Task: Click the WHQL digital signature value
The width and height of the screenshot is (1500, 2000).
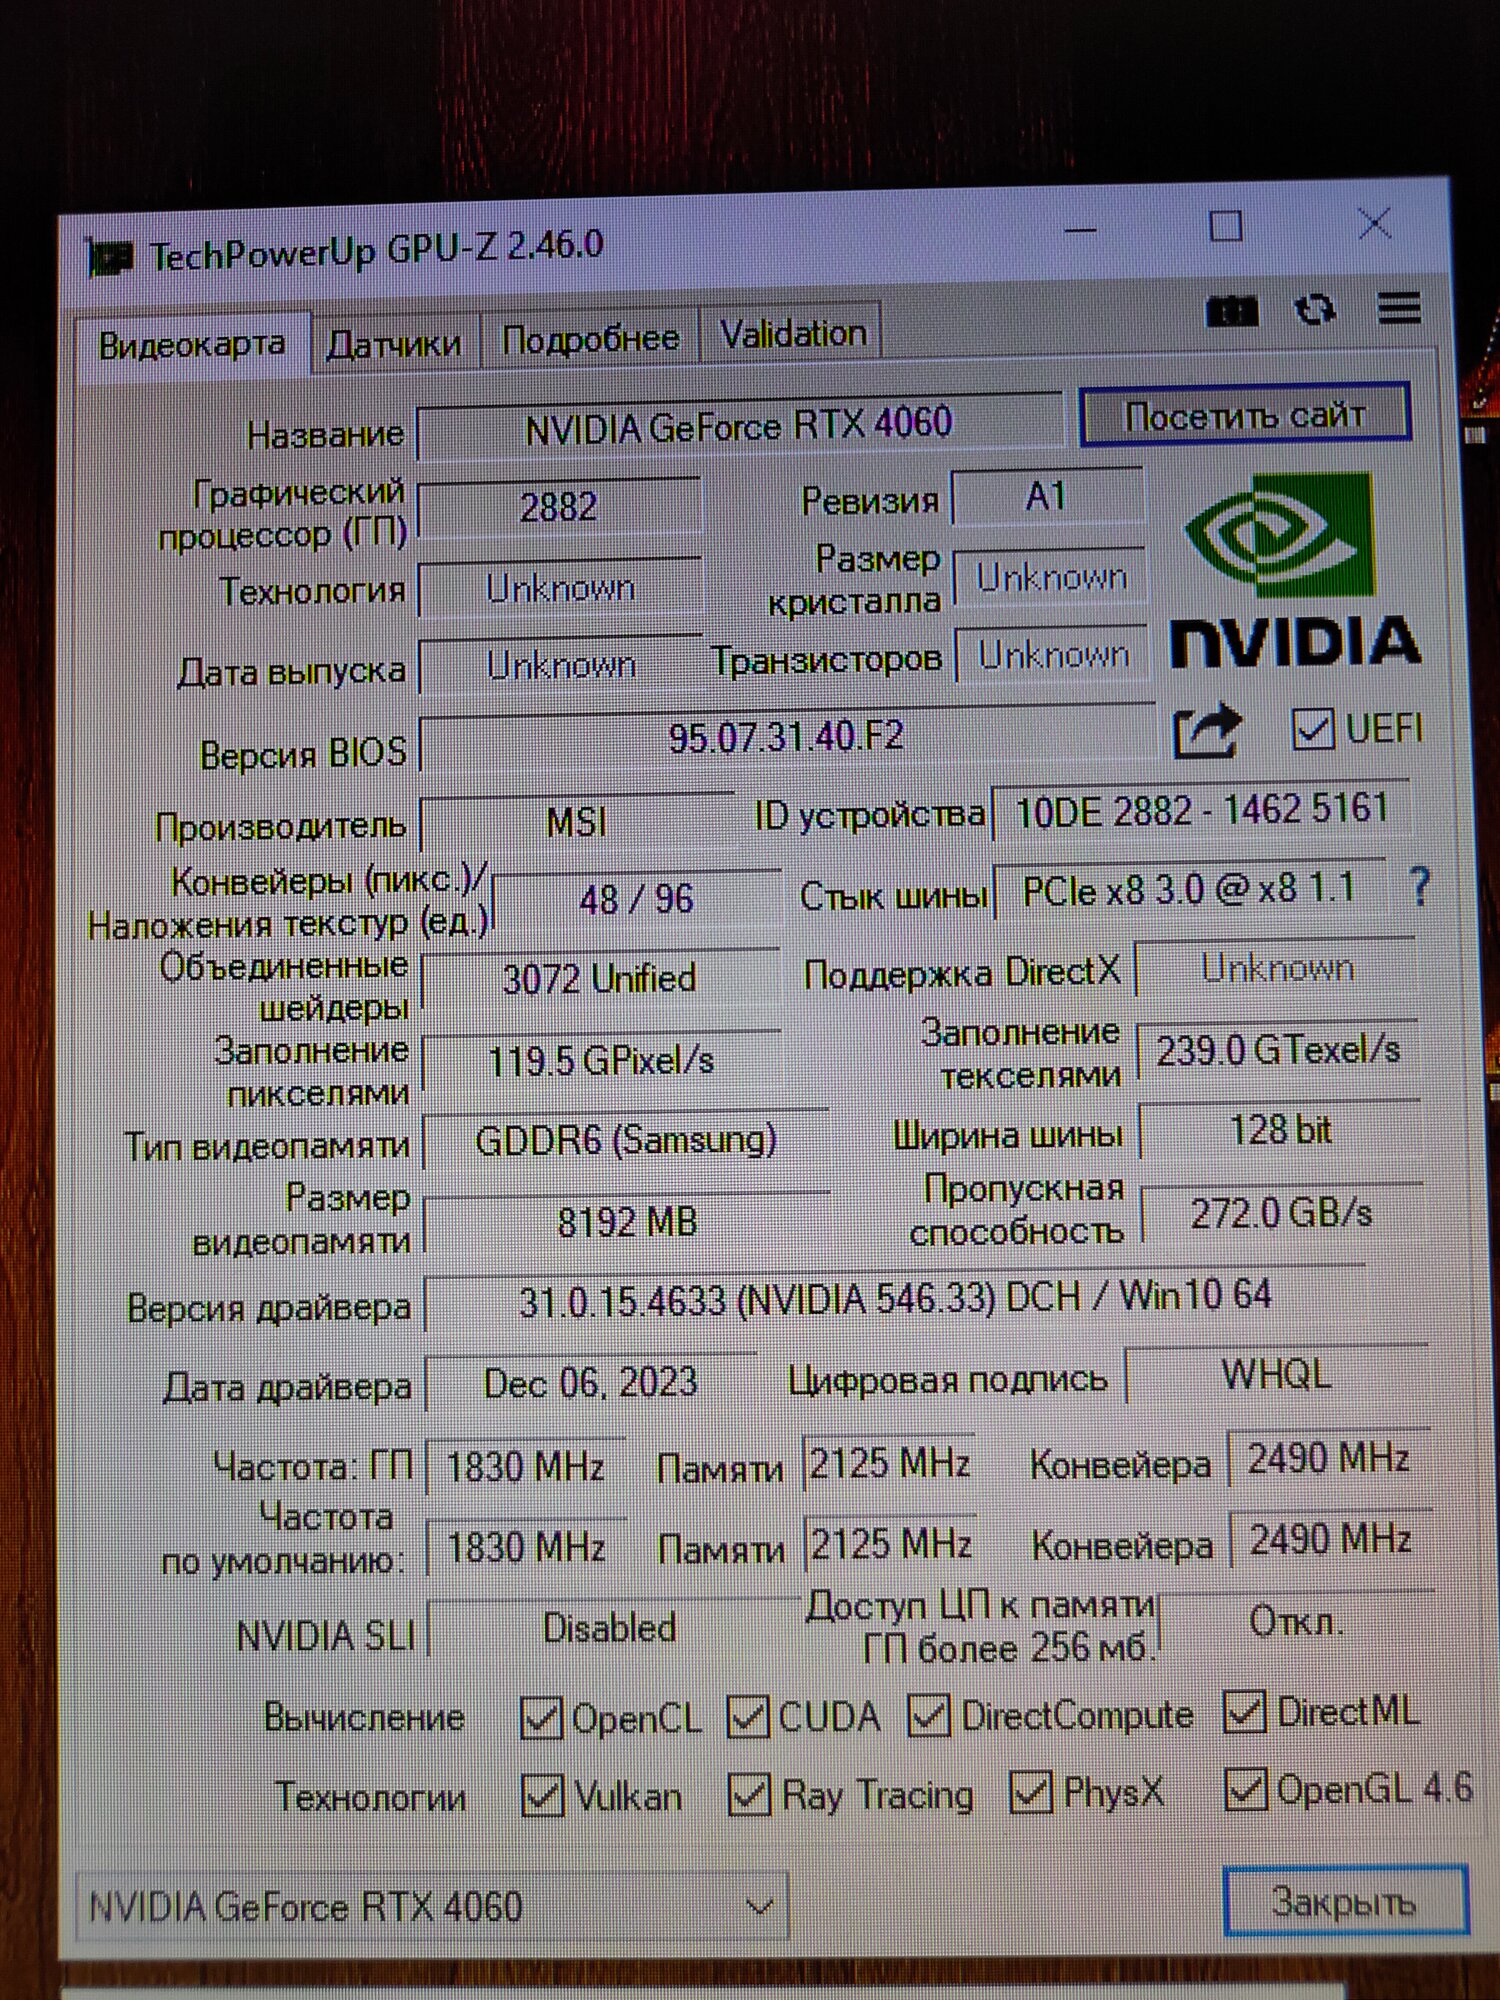Action: point(1276,1375)
